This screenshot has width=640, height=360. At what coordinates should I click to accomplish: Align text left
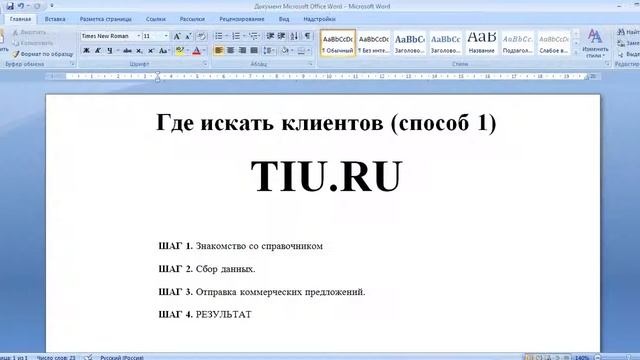tap(219, 51)
